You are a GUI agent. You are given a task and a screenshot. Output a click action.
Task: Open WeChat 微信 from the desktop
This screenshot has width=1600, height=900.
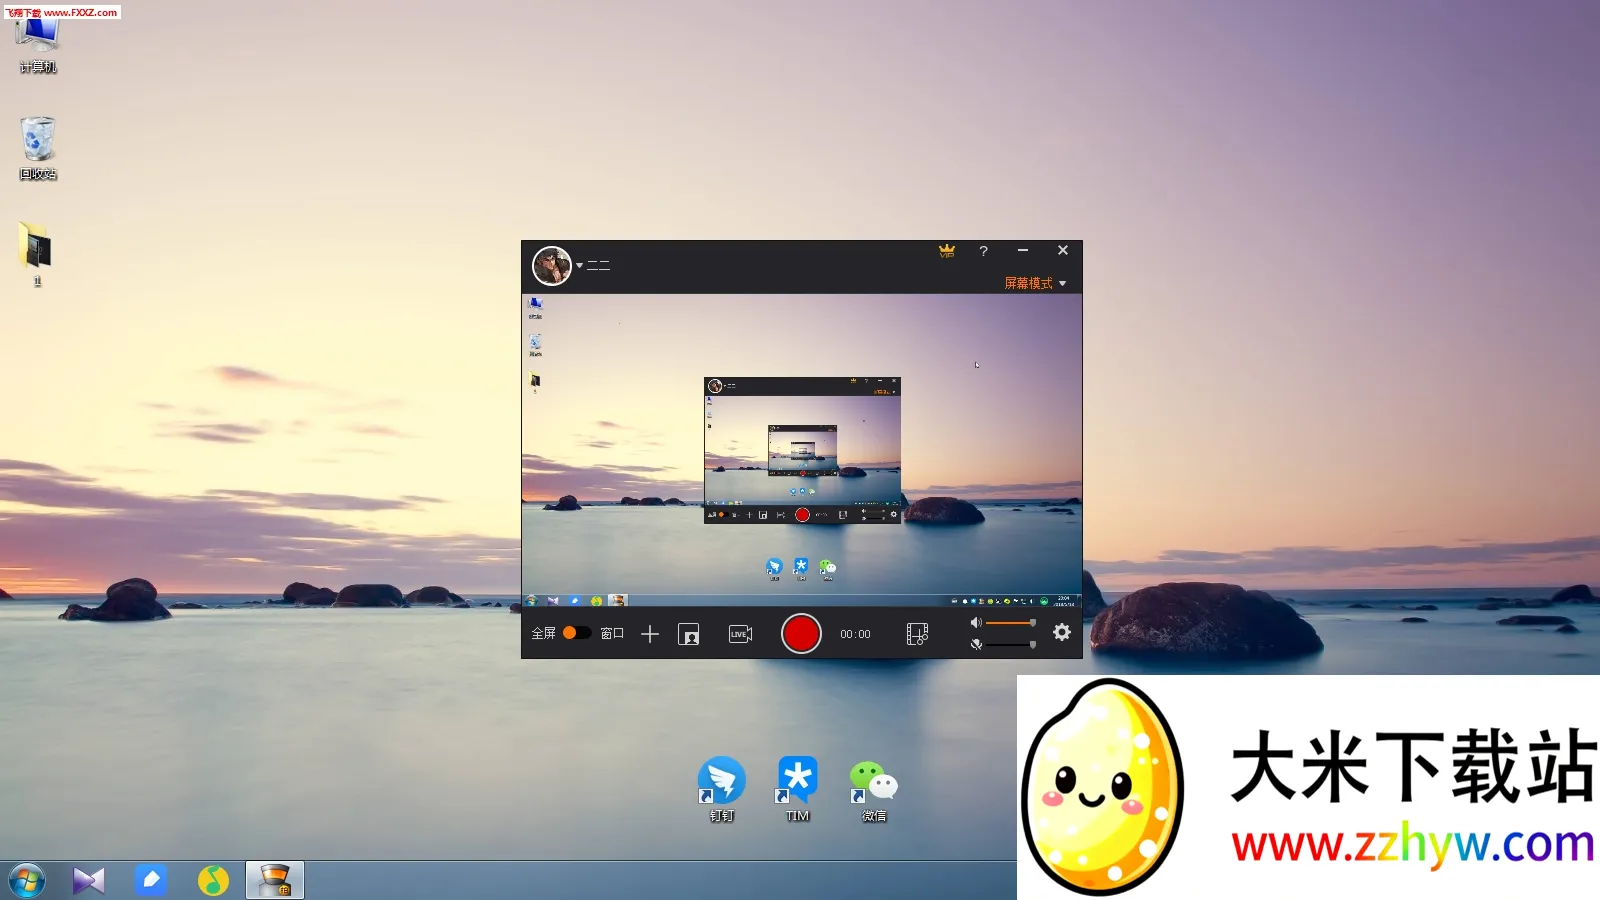(x=872, y=785)
